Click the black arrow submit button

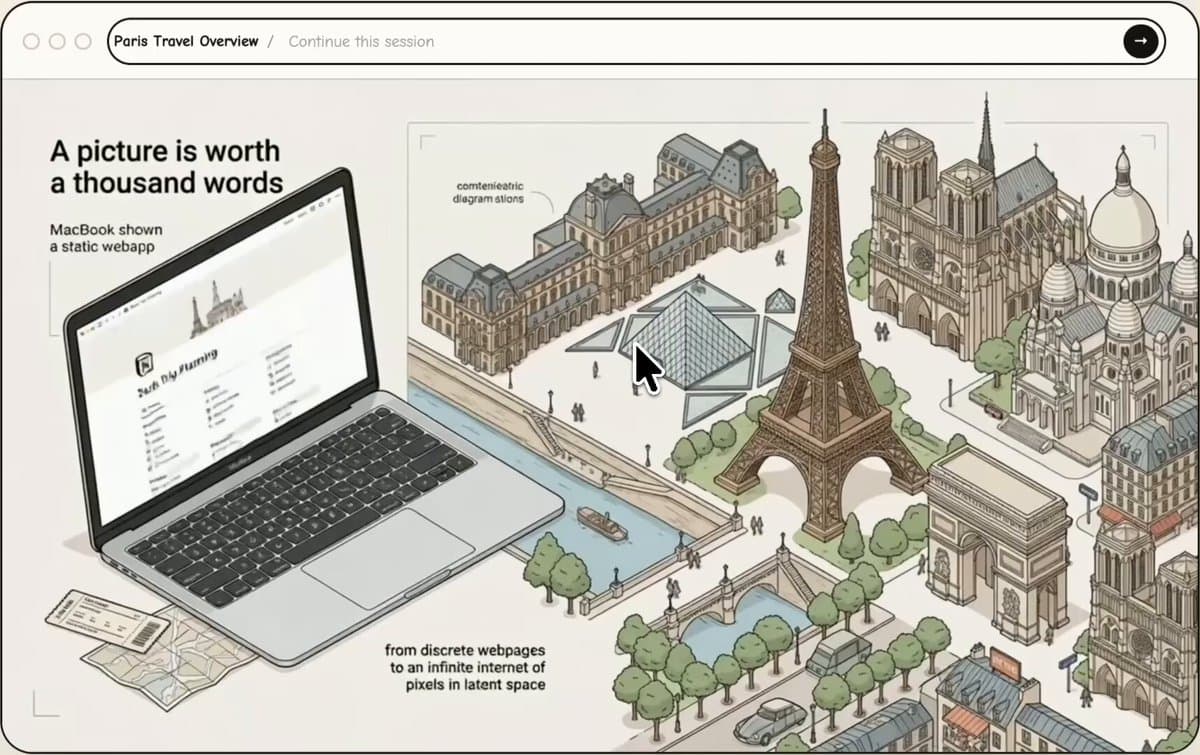[1140, 41]
